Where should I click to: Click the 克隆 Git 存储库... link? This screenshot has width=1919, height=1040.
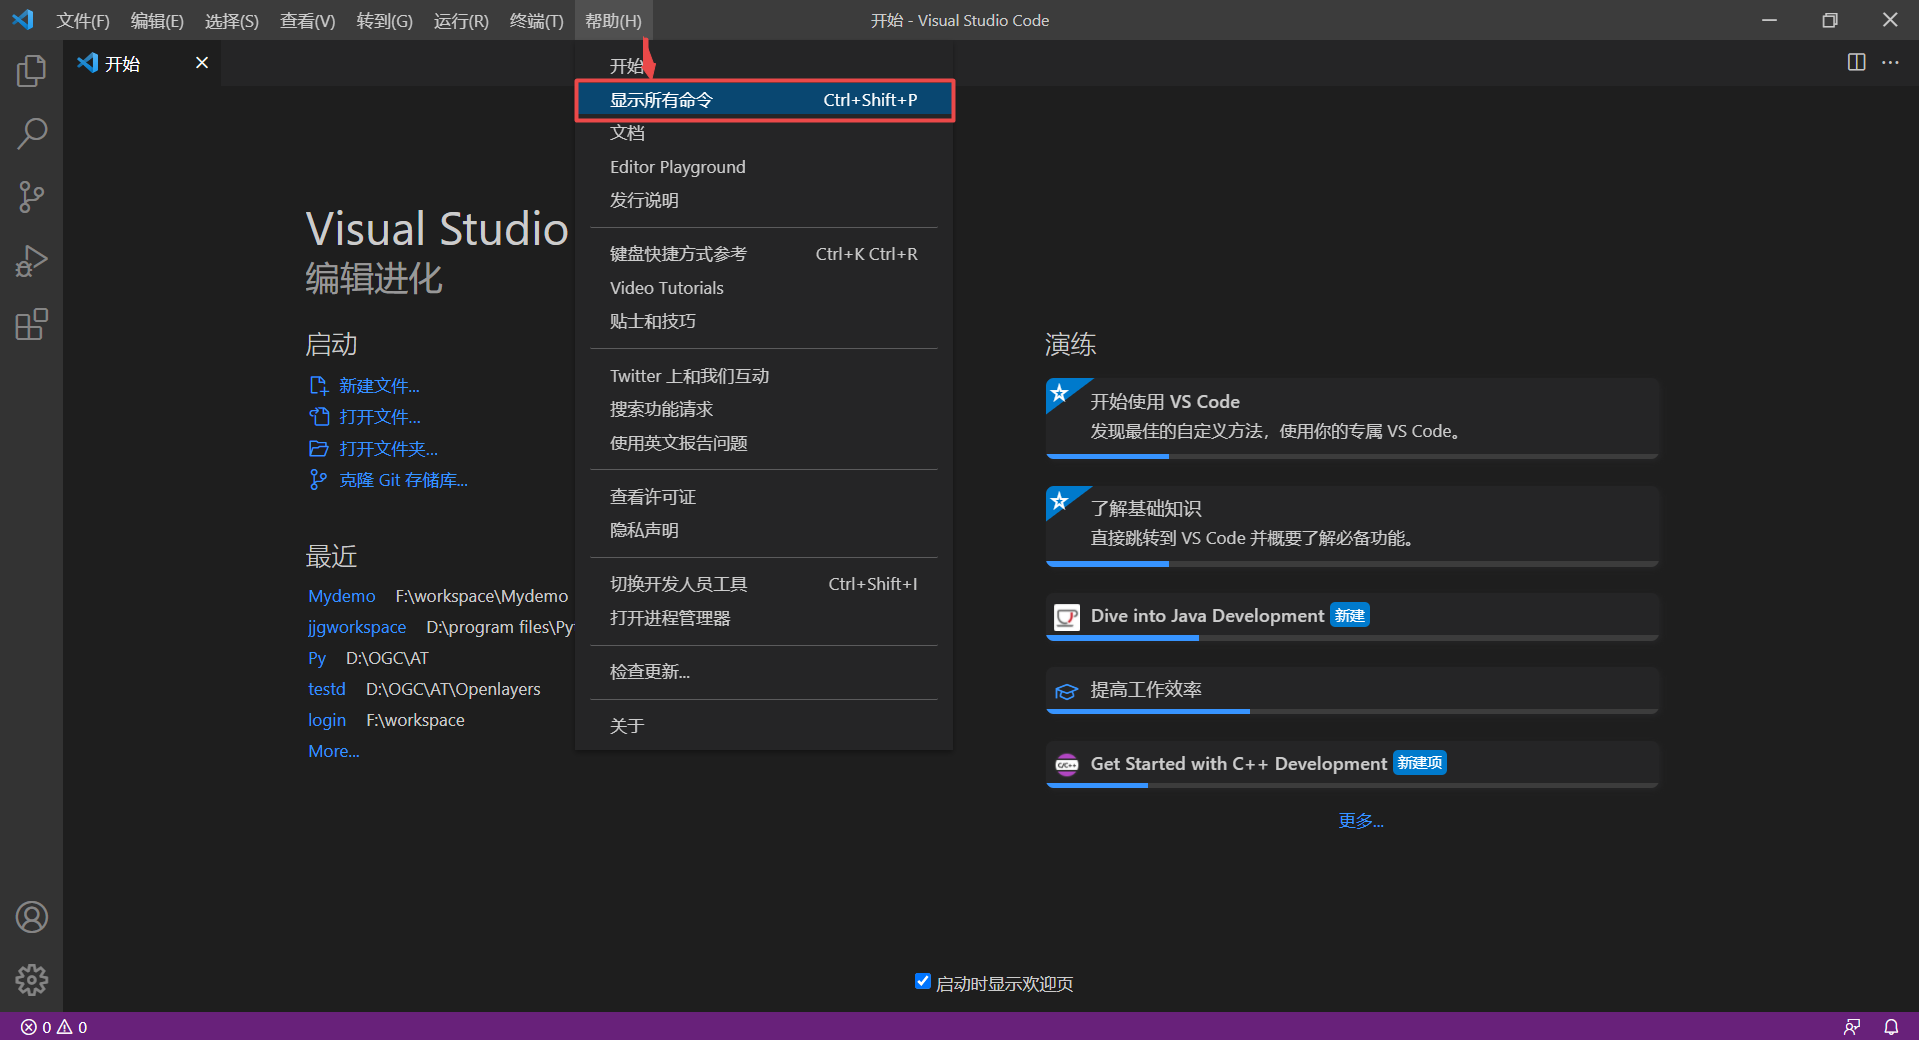coord(403,480)
